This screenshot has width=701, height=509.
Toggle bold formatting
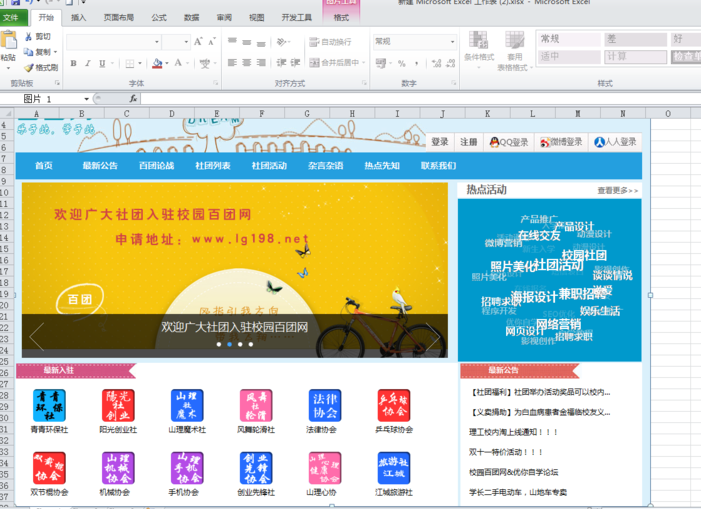(74, 63)
